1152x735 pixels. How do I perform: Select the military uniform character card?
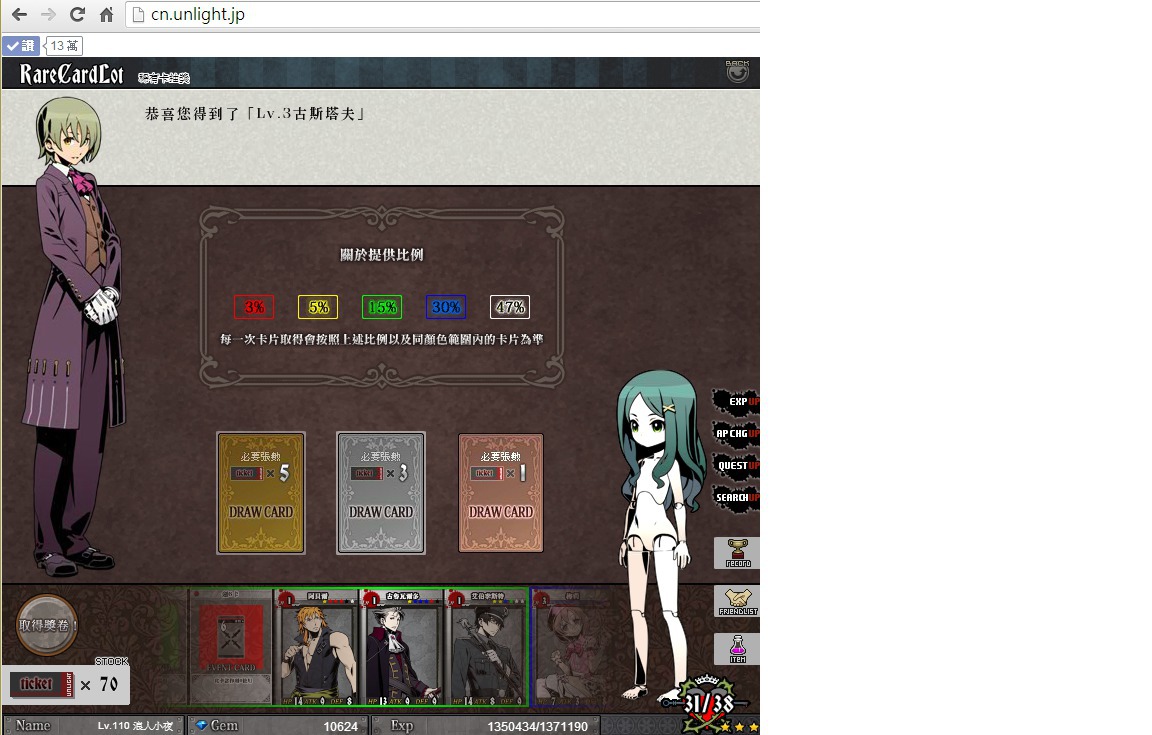pos(486,647)
